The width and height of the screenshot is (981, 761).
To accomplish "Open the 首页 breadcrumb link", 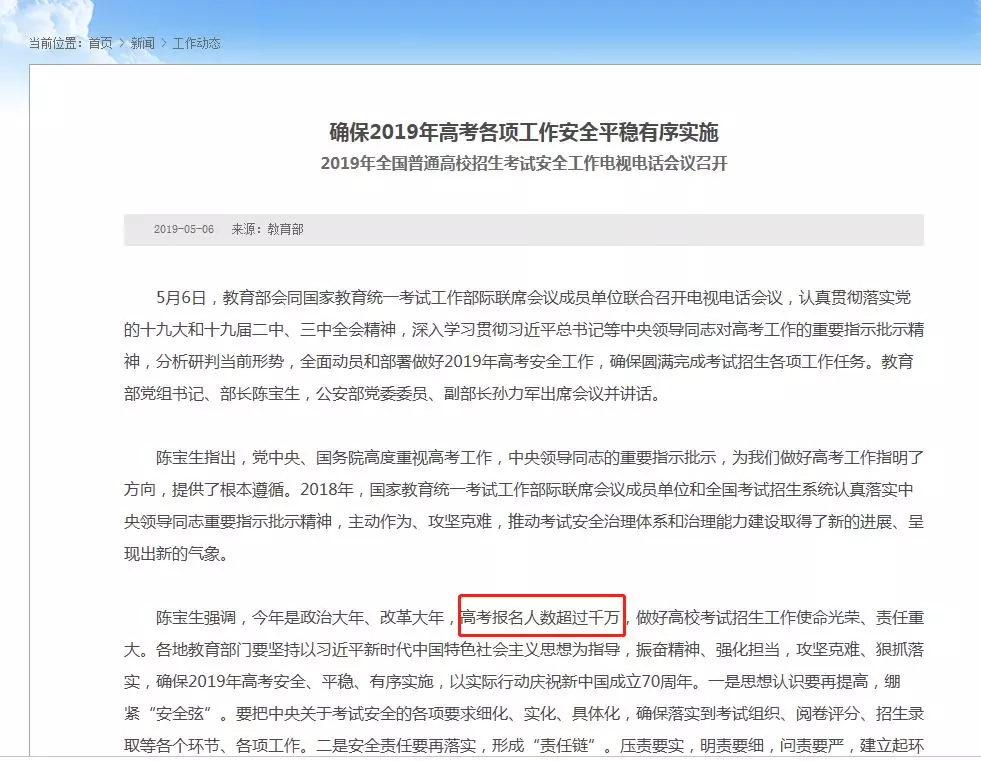I will coord(100,43).
